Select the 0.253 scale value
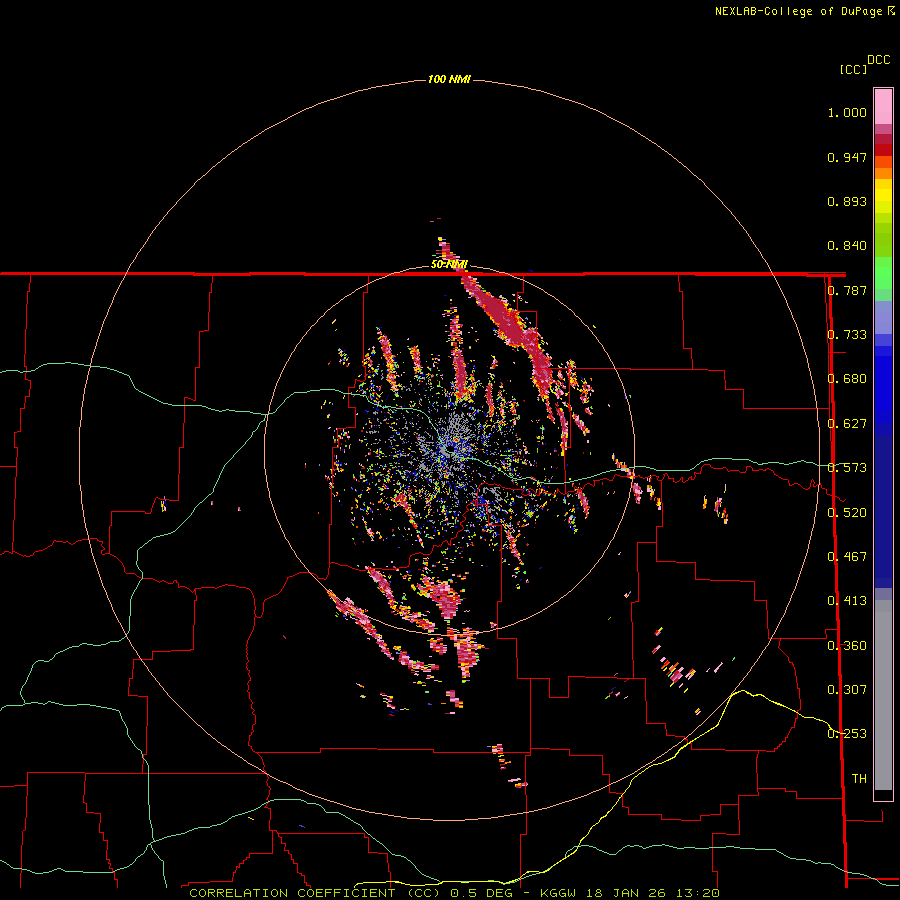Screen dimensions: 900x900 [x=847, y=734]
